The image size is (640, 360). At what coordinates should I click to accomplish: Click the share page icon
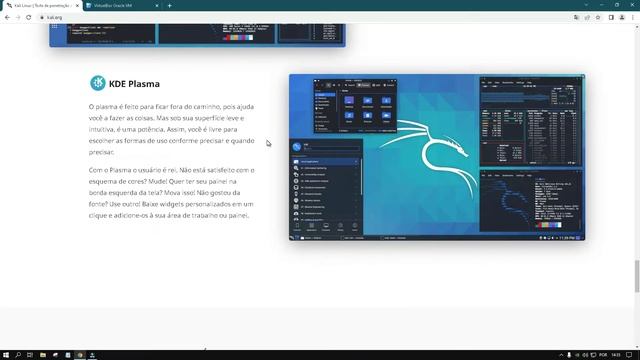[587, 18]
